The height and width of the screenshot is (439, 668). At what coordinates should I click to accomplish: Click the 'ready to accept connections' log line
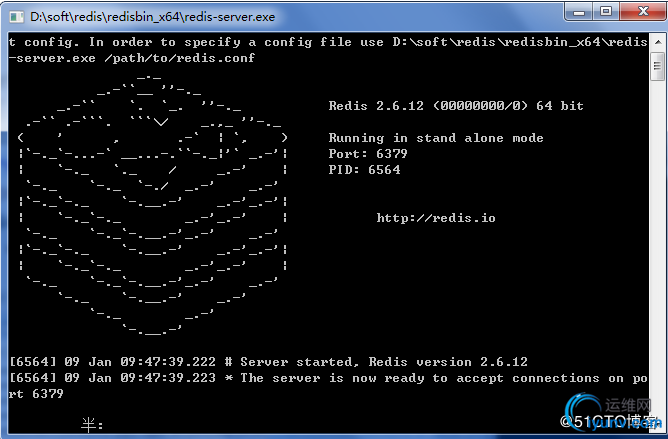(328, 378)
